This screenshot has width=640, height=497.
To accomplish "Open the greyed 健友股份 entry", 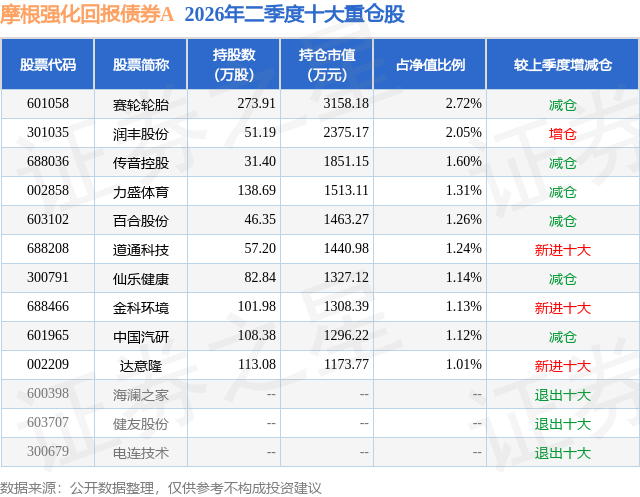I will tap(141, 424).
